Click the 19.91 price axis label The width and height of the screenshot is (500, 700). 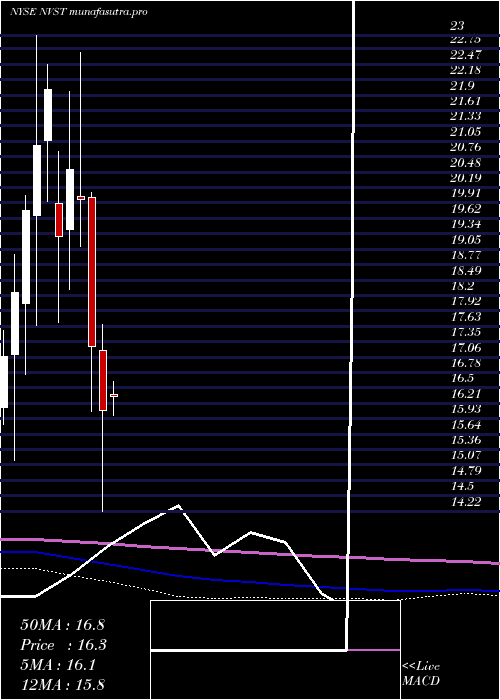(466, 193)
